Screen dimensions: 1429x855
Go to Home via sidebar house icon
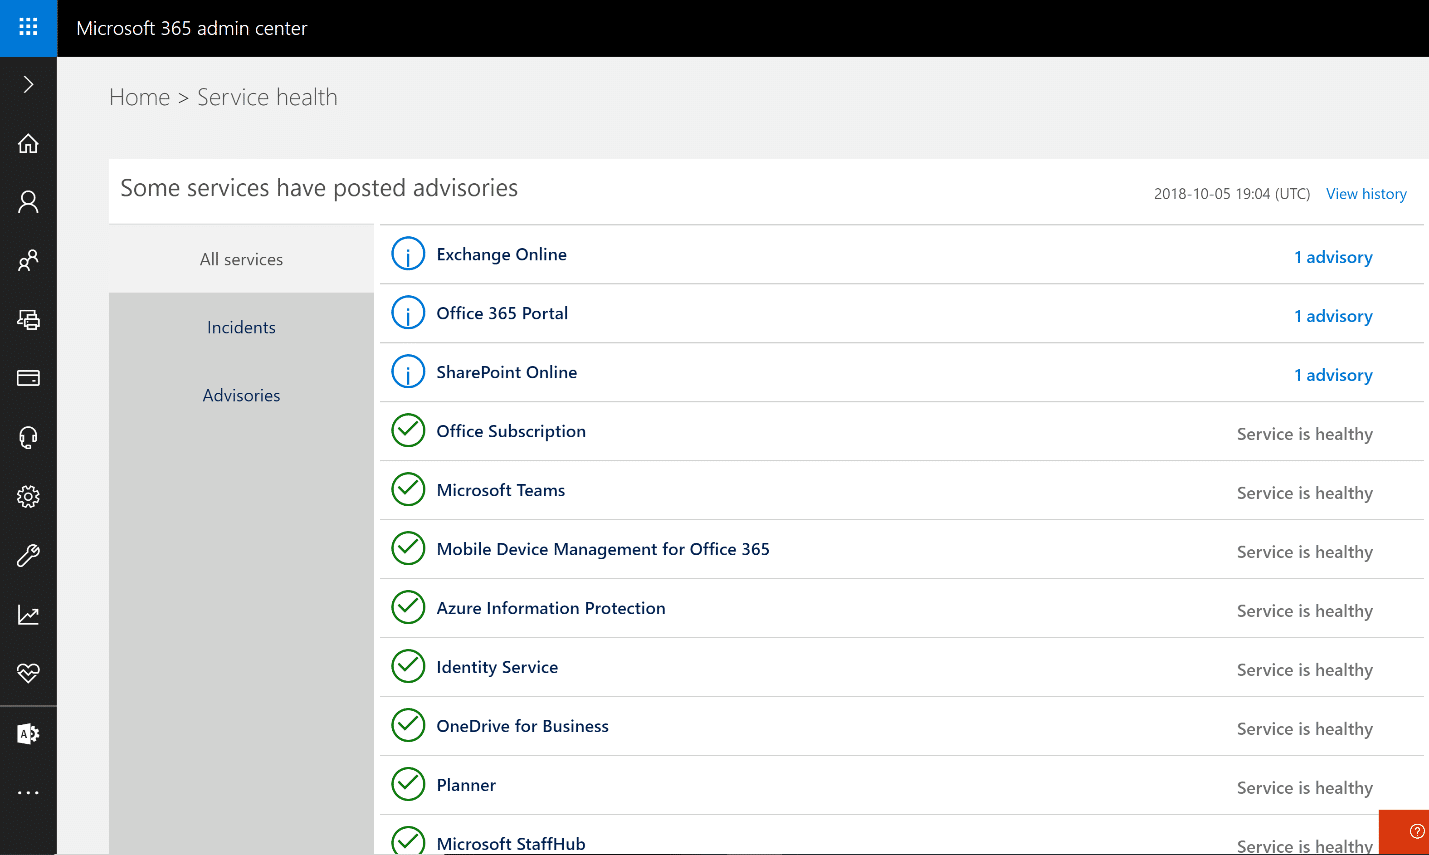[28, 144]
